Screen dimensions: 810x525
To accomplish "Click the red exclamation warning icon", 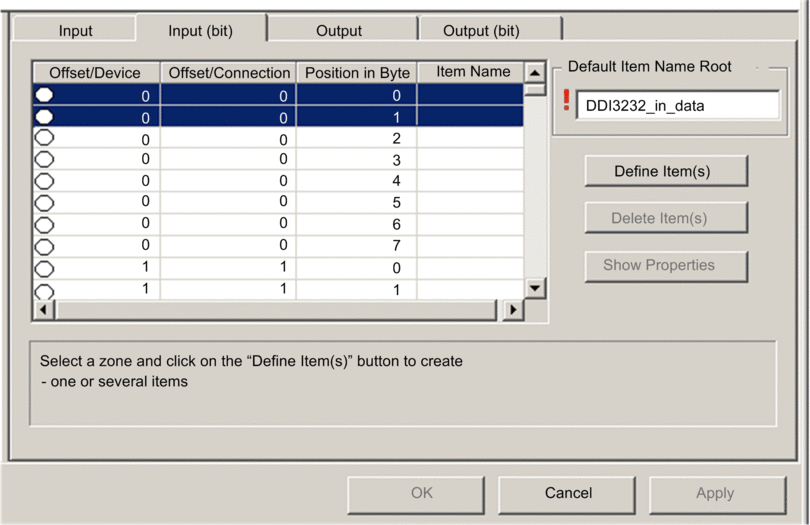I will pyautogui.click(x=566, y=102).
